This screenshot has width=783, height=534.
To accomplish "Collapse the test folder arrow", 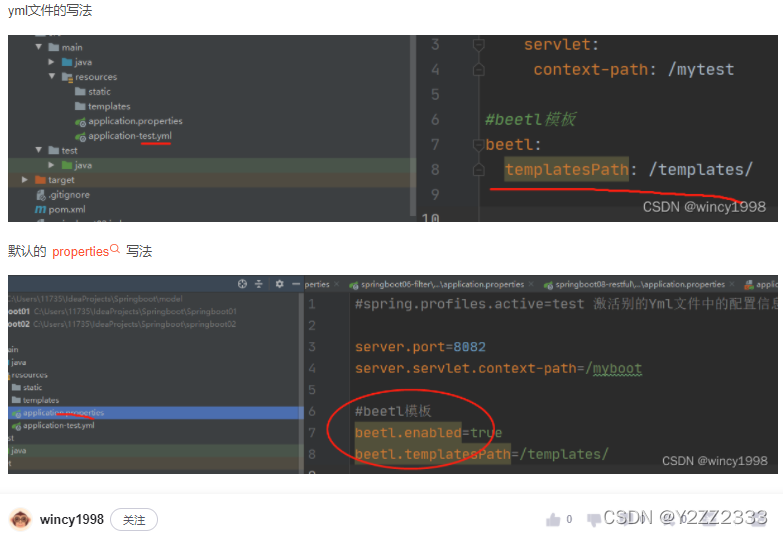I will pyautogui.click(x=38, y=150).
